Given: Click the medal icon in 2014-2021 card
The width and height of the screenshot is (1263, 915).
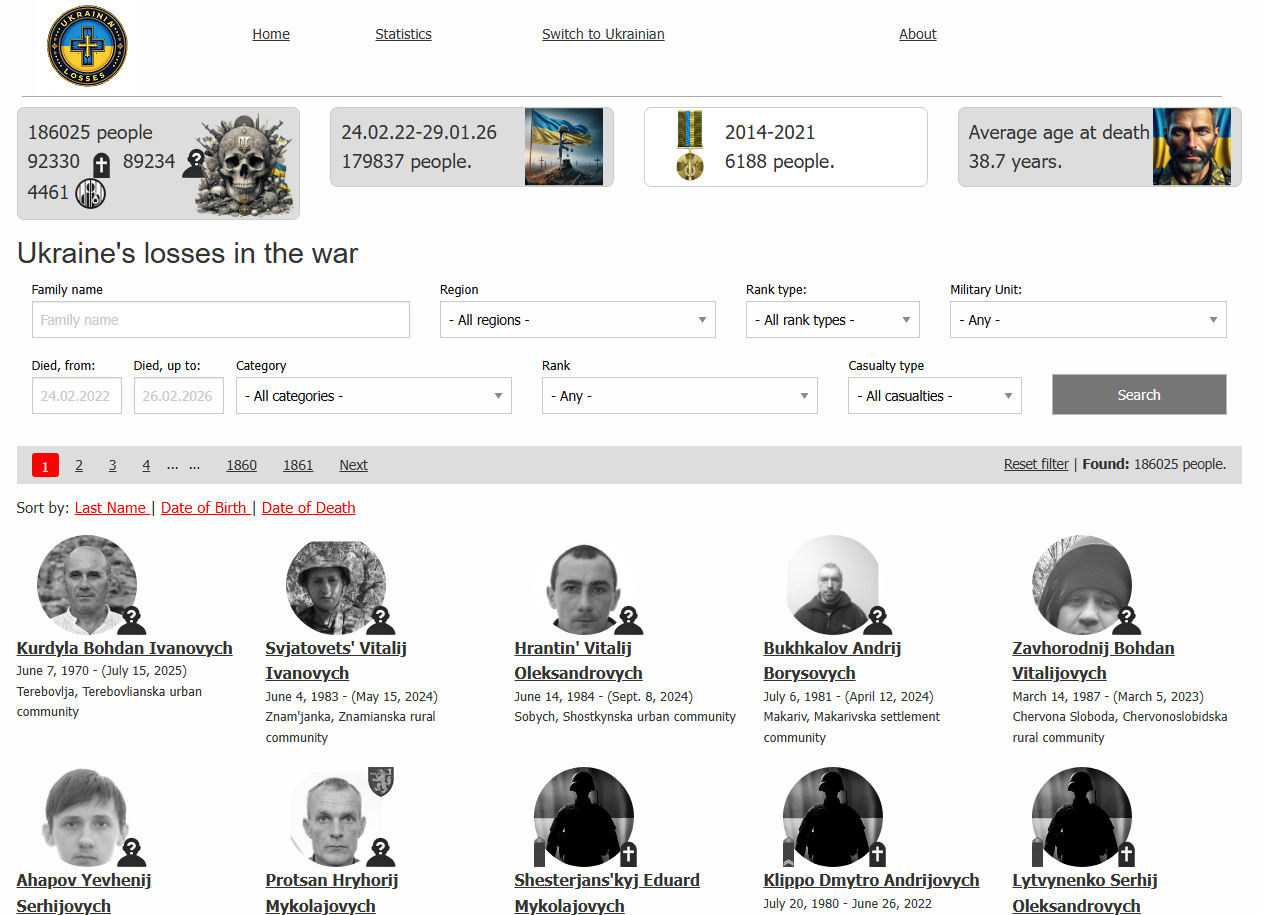Looking at the screenshot, I should click(x=690, y=146).
